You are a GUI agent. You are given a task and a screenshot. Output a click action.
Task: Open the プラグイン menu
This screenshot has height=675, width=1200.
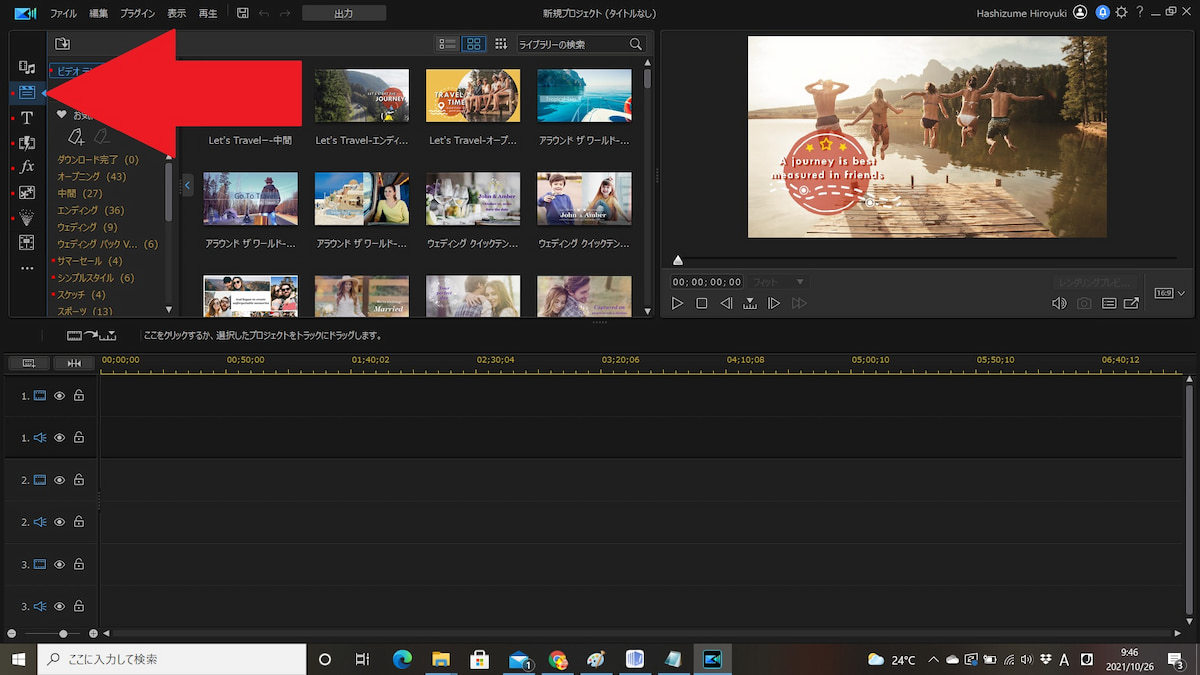[x=137, y=13]
